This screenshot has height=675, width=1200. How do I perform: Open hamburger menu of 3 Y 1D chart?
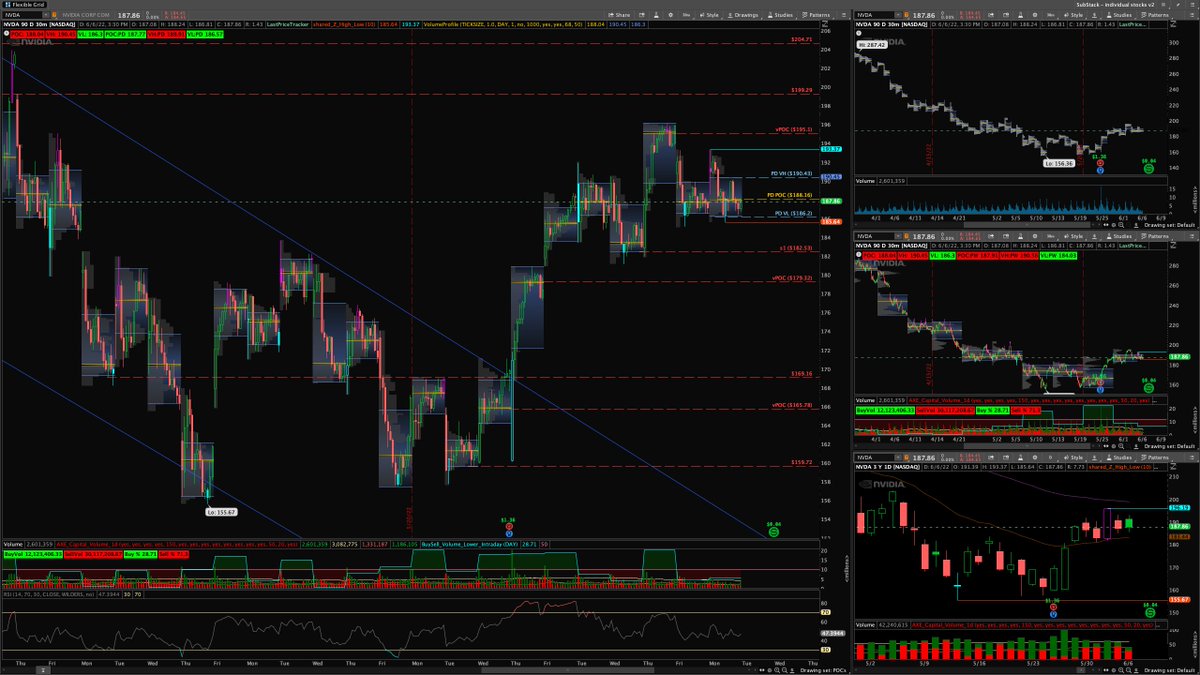click(1192, 458)
